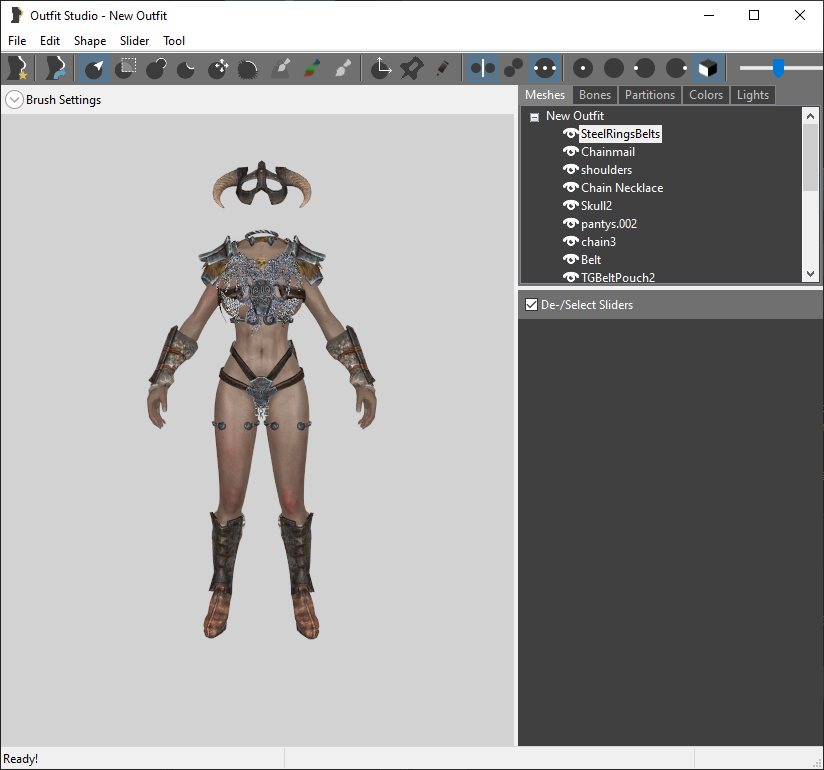
Task: Select the shoulders mesh entry
Action: [606, 170]
